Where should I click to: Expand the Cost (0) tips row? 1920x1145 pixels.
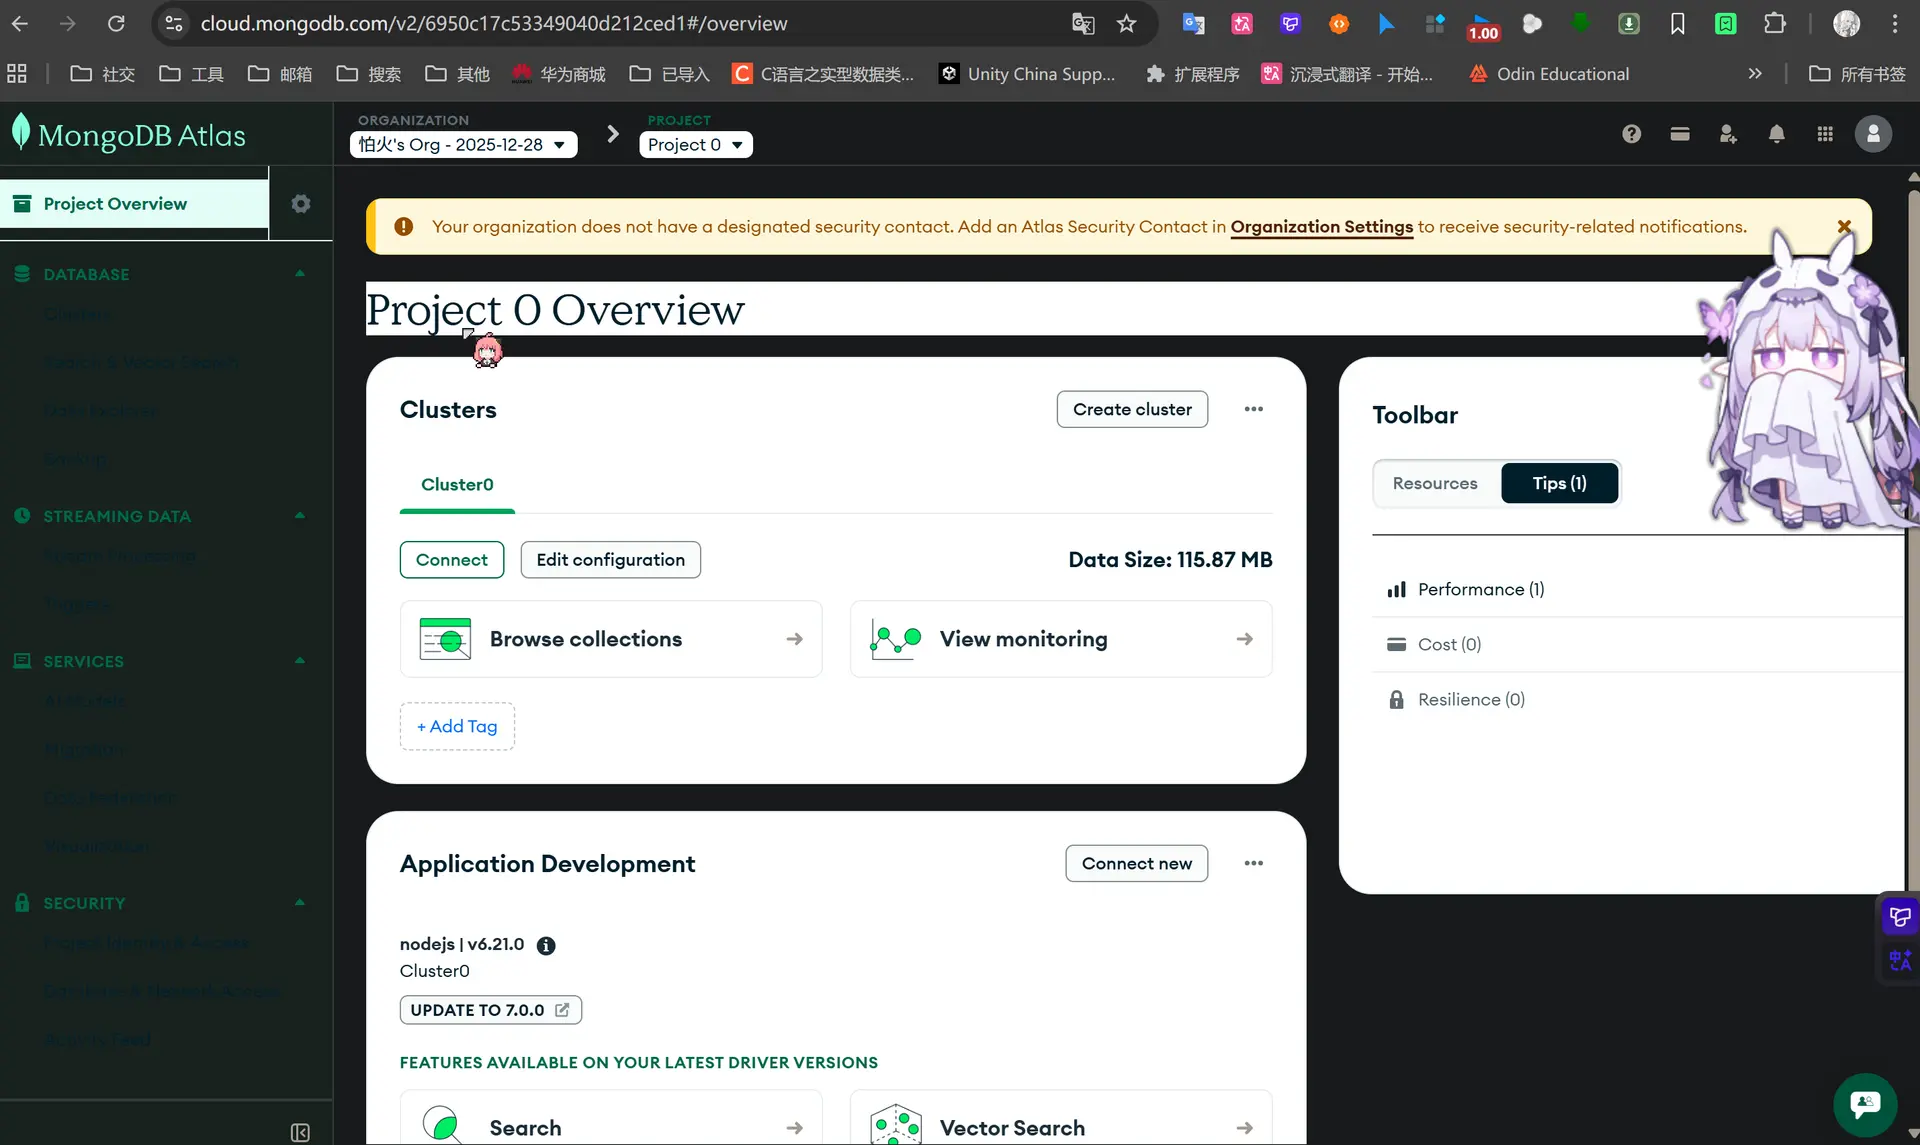click(1638, 645)
